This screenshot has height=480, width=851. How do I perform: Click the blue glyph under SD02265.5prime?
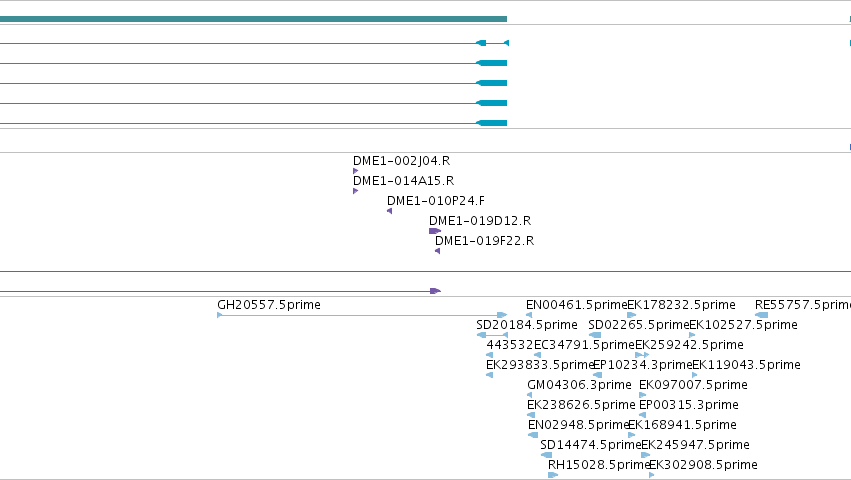(595, 335)
